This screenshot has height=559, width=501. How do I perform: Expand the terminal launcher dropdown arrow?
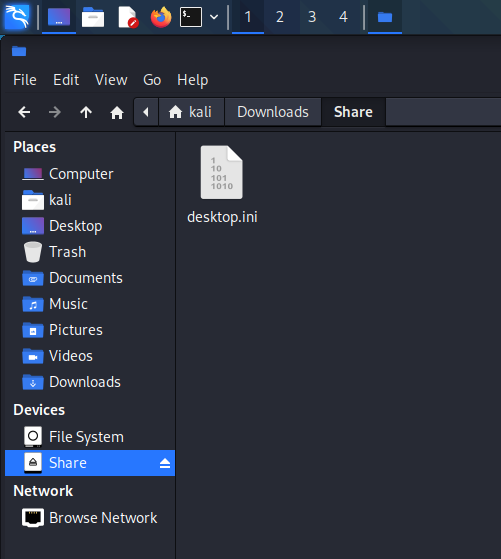point(214,17)
